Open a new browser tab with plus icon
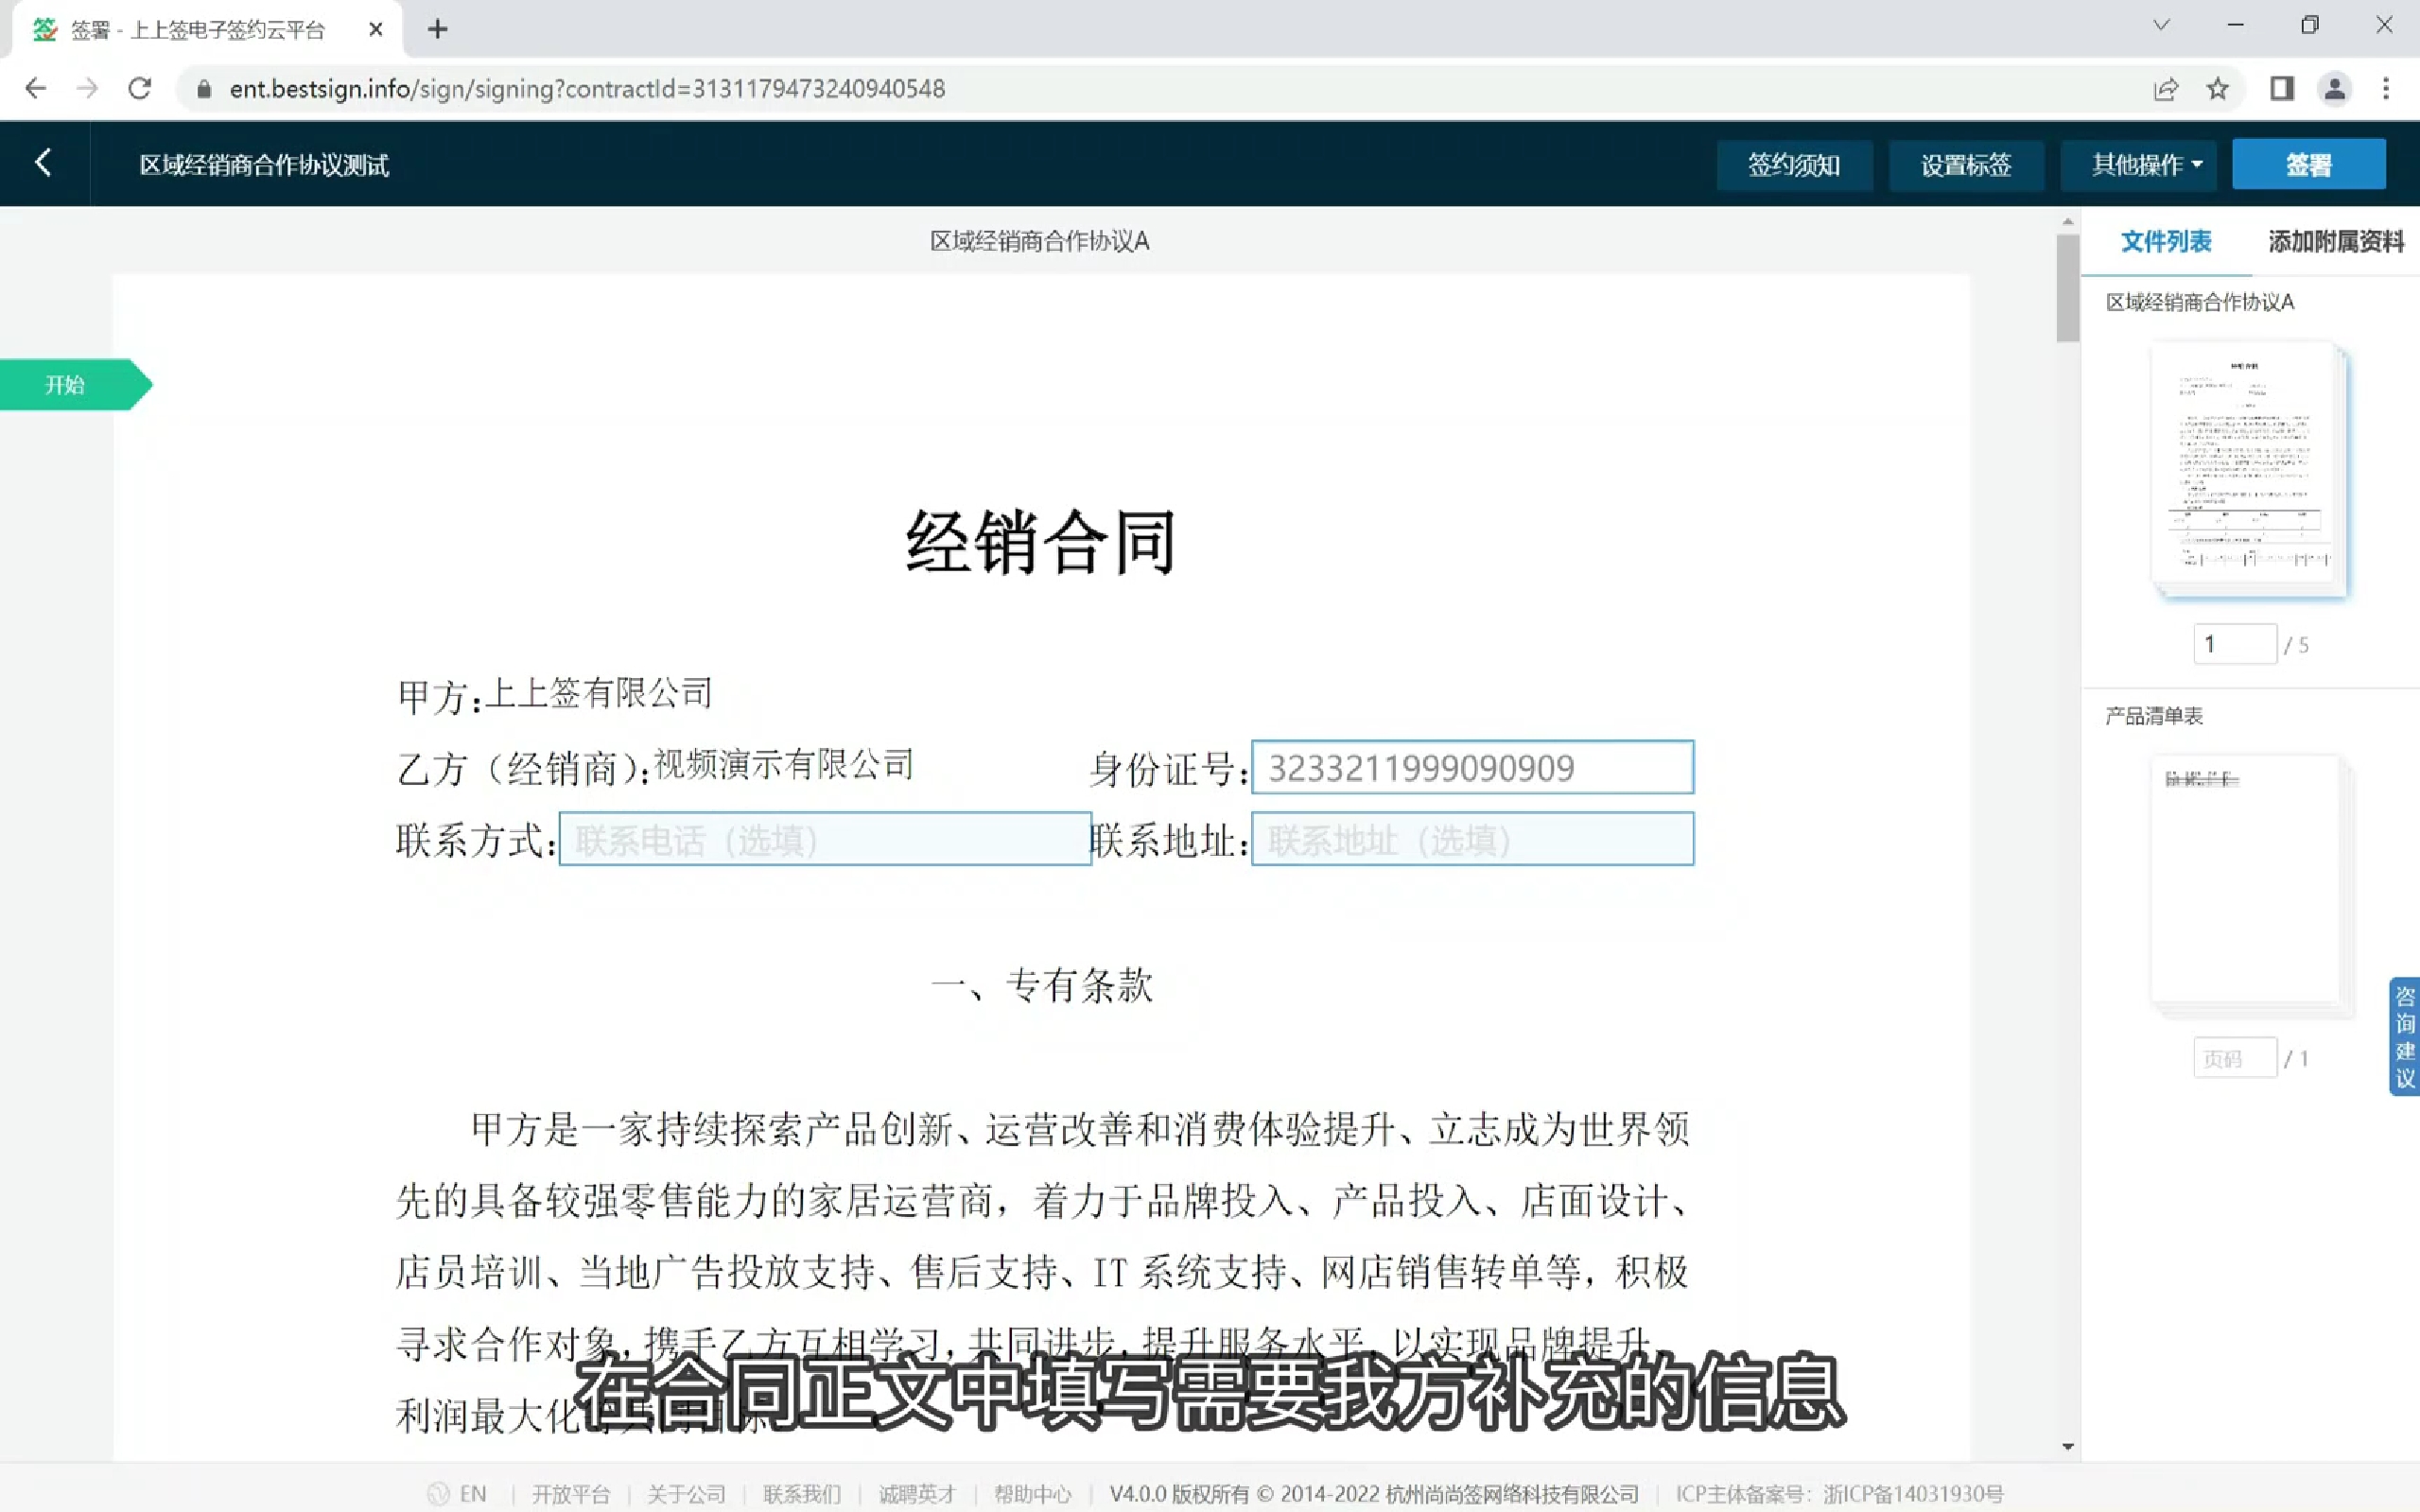 [437, 29]
